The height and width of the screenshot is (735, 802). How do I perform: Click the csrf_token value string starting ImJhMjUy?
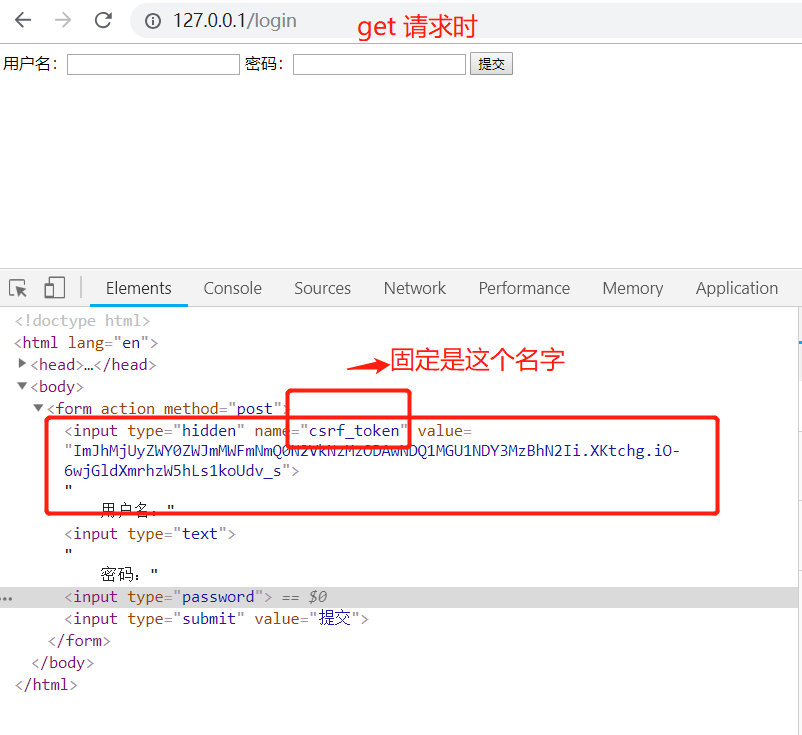point(372,460)
